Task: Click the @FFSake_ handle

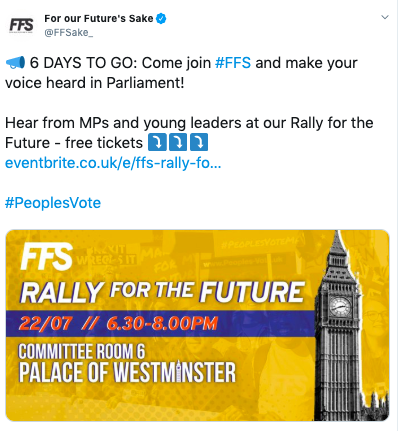Action: (x=69, y=33)
